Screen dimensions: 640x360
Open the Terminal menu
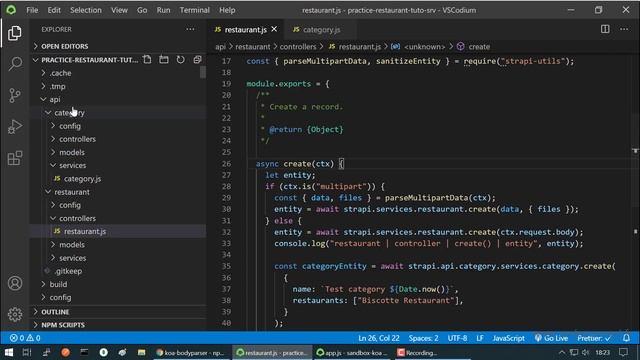(x=194, y=10)
